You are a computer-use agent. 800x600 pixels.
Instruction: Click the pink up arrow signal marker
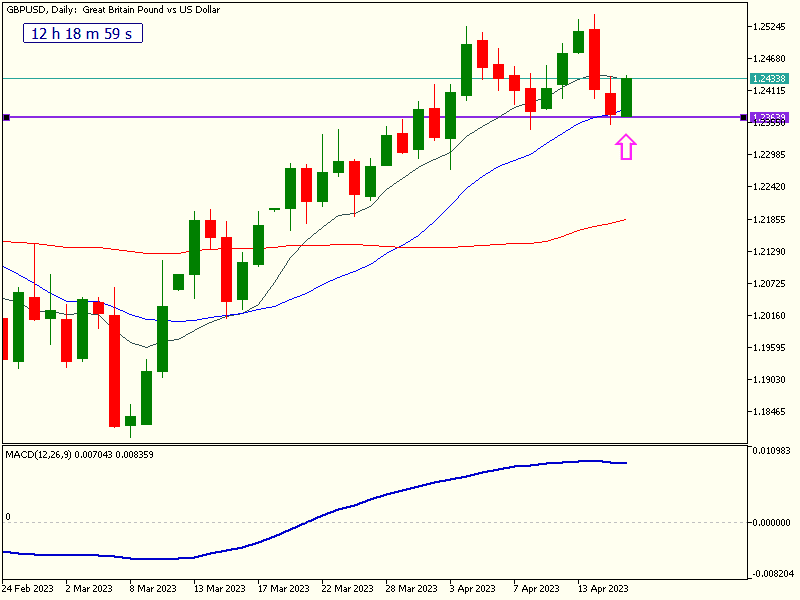pyautogui.click(x=626, y=148)
